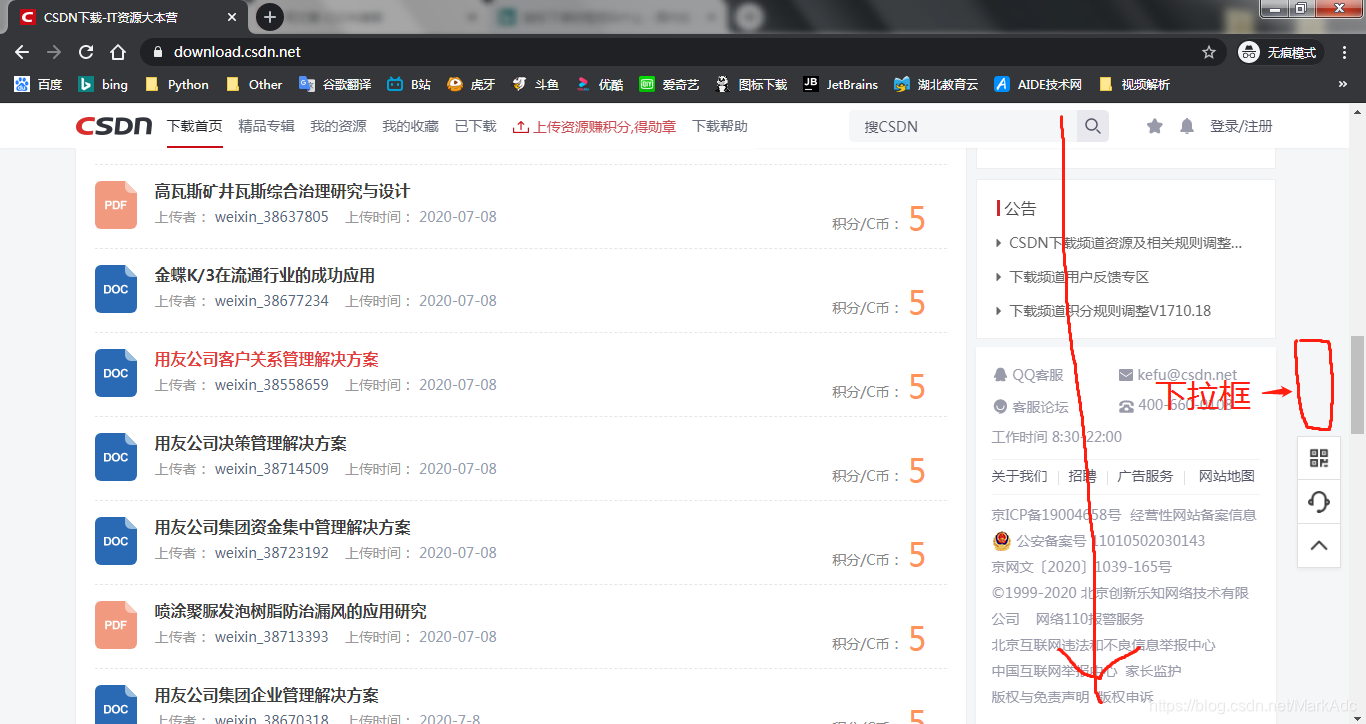Open 视频解析 bookmark folder

pos(1134,85)
